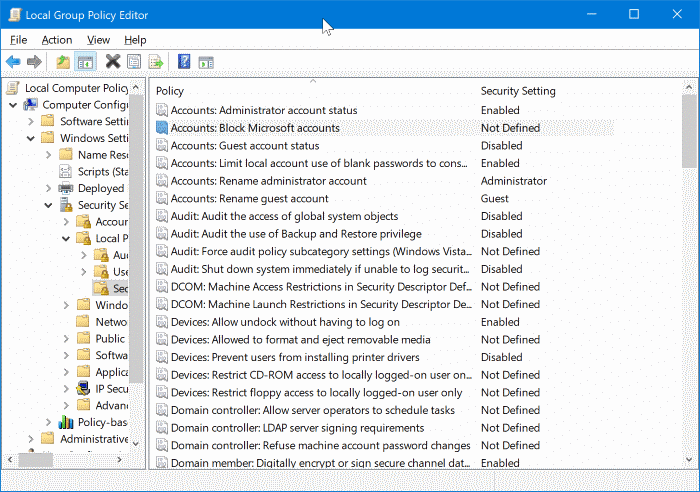Open the Help question mark icon

(x=184, y=61)
